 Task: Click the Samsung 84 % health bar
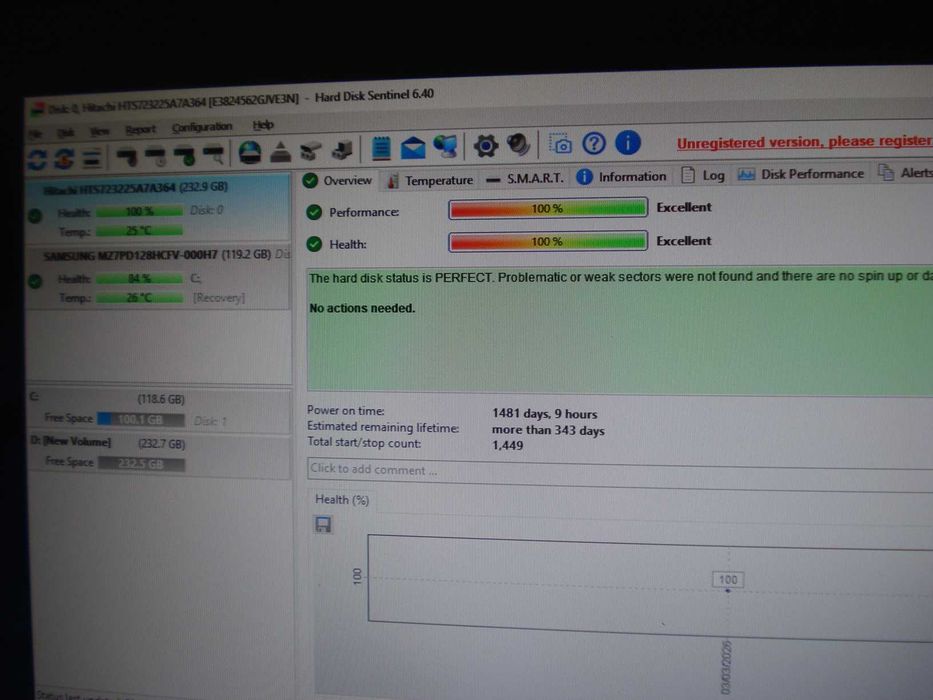[139, 279]
